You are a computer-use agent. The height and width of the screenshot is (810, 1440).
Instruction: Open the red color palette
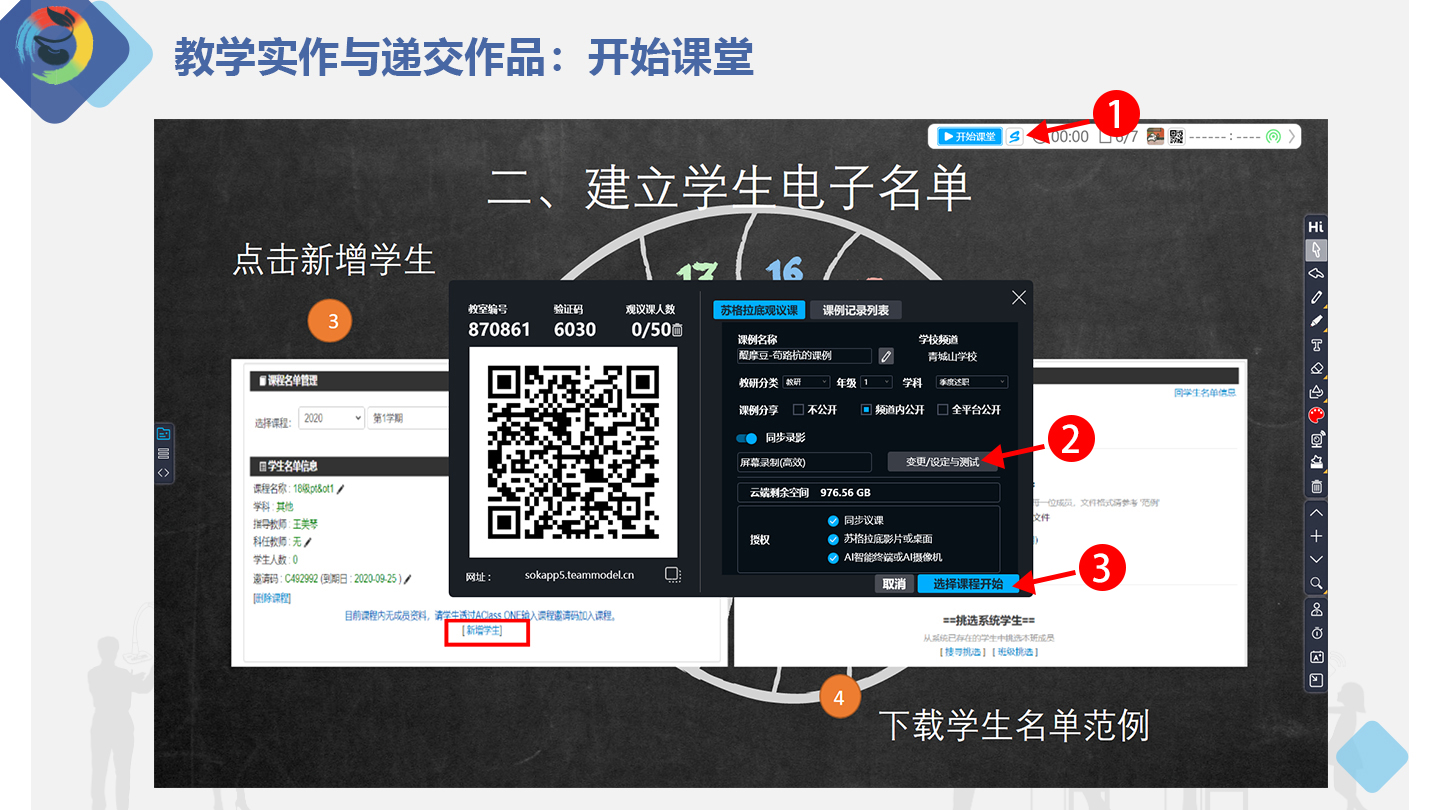(x=1316, y=415)
